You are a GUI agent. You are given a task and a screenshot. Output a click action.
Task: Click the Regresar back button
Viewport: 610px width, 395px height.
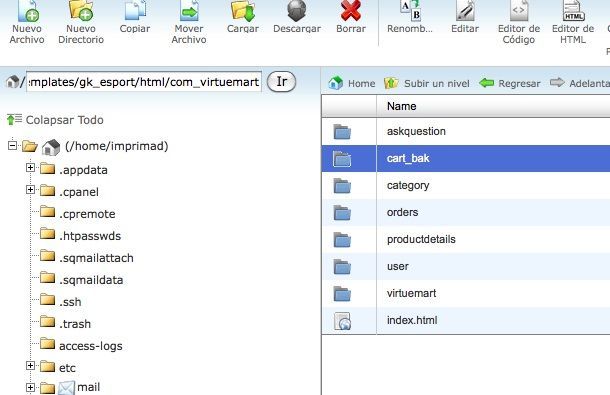[x=510, y=83]
